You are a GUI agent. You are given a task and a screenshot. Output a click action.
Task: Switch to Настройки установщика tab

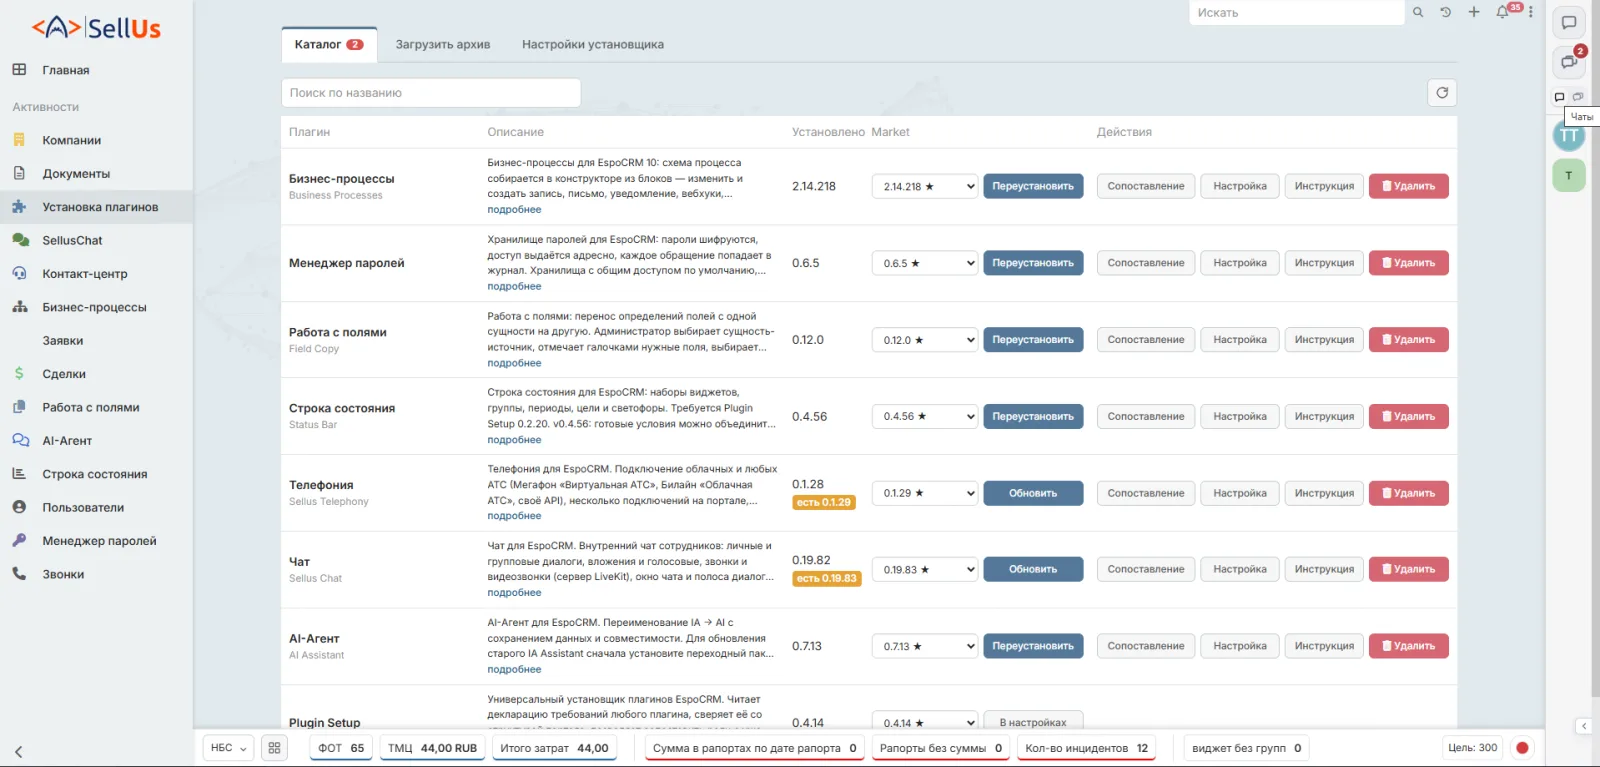click(593, 45)
